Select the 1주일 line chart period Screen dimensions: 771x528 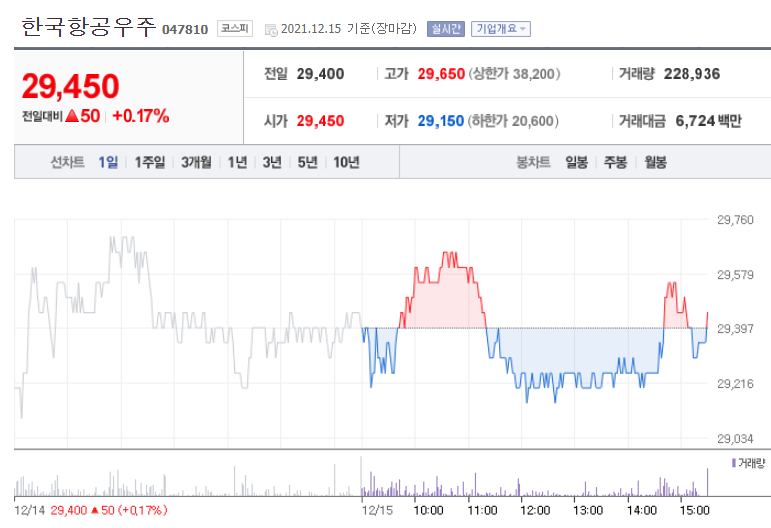pos(150,162)
